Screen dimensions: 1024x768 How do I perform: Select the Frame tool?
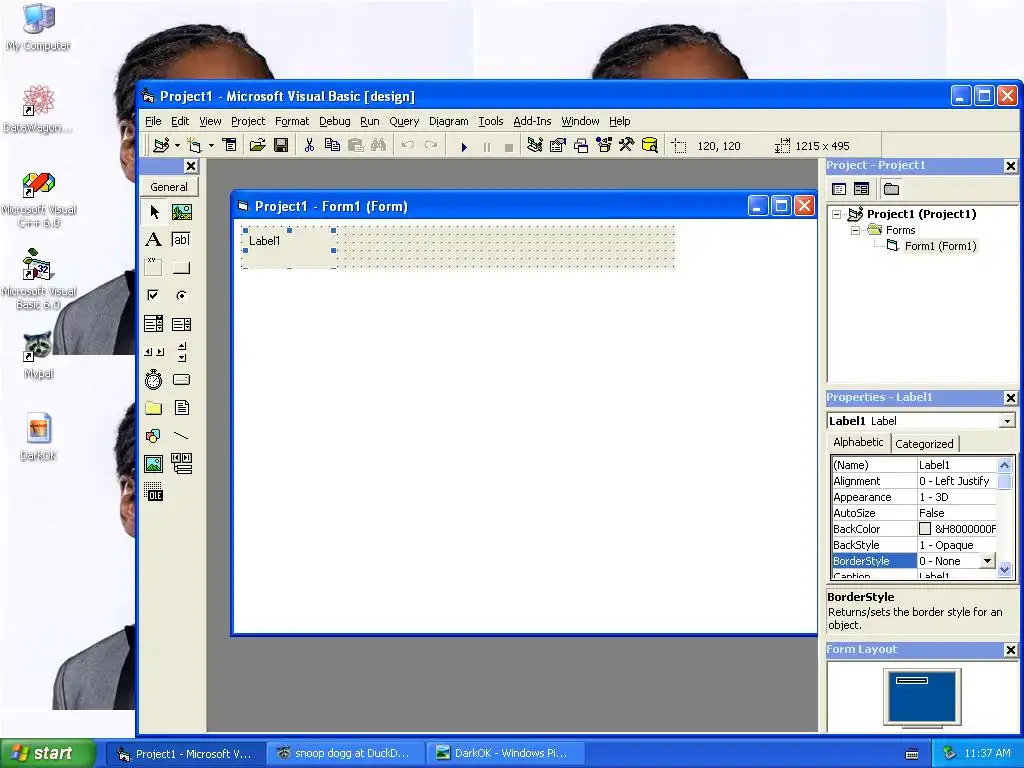tap(154, 268)
